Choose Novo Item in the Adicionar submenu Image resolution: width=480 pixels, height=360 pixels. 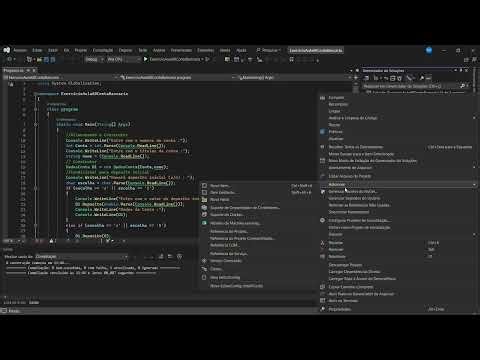[x=257, y=186]
